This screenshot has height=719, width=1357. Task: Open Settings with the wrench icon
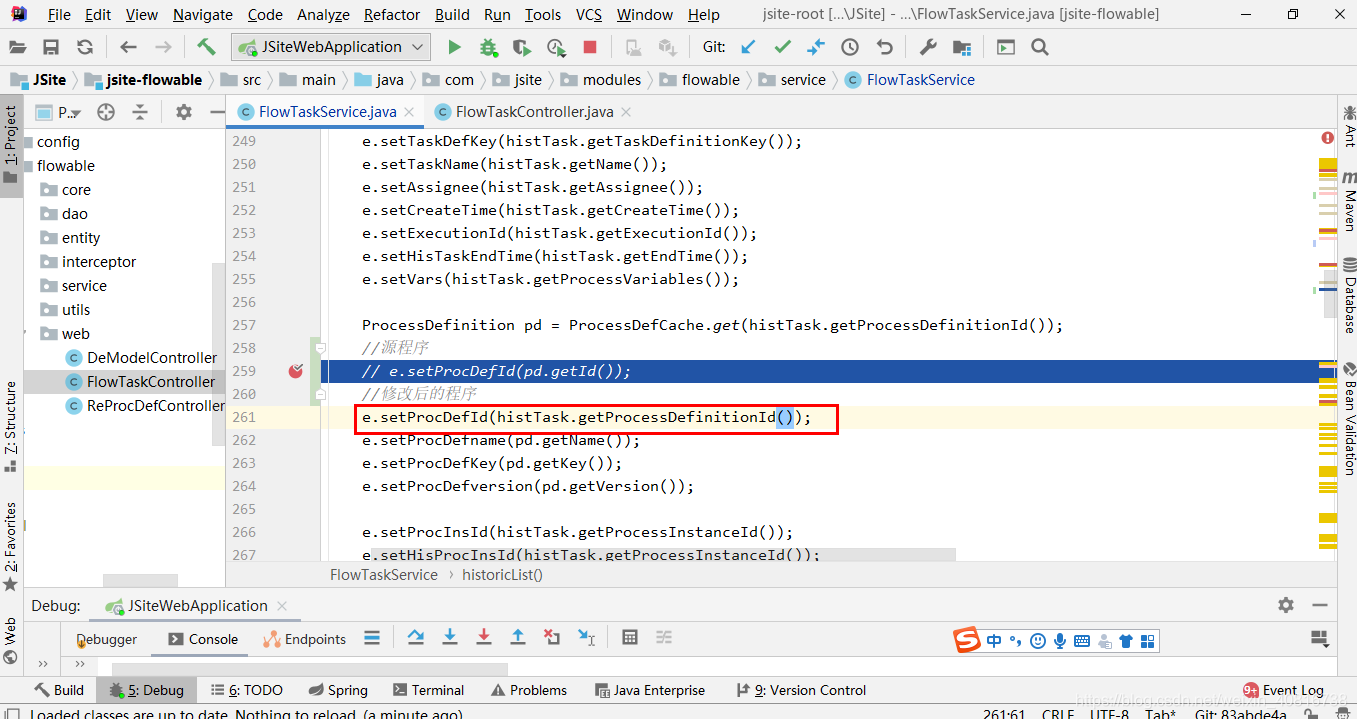point(928,47)
